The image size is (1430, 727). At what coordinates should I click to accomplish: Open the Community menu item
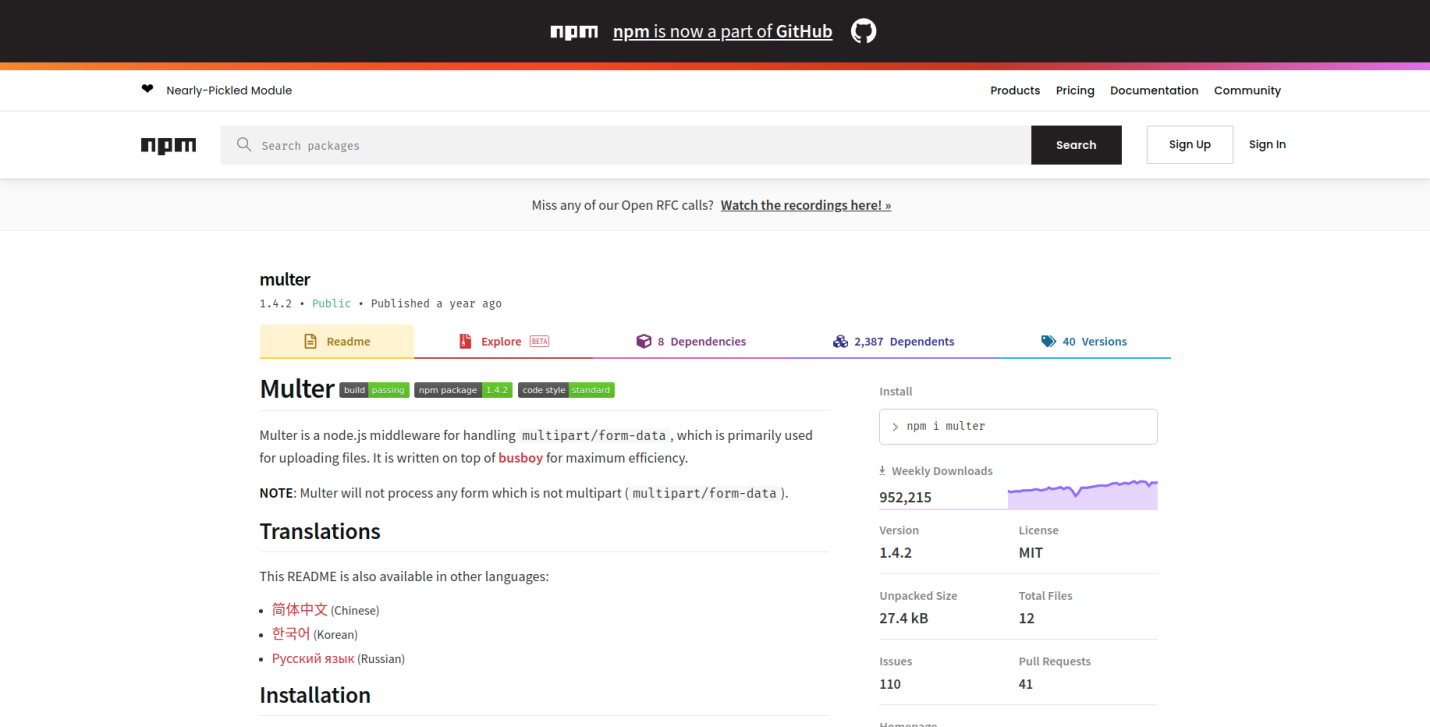(x=1247, y=90)
